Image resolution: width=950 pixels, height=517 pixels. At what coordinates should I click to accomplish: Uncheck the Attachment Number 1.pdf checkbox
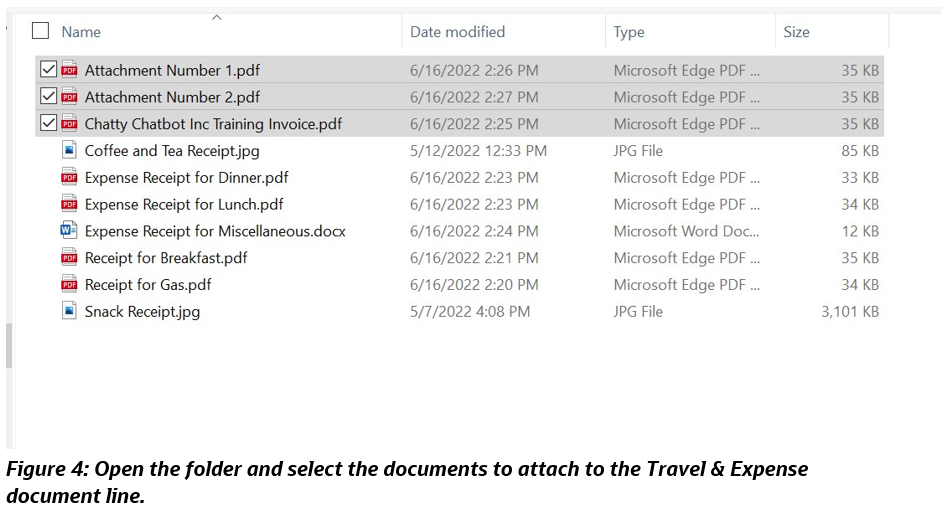tap(47, 70)
